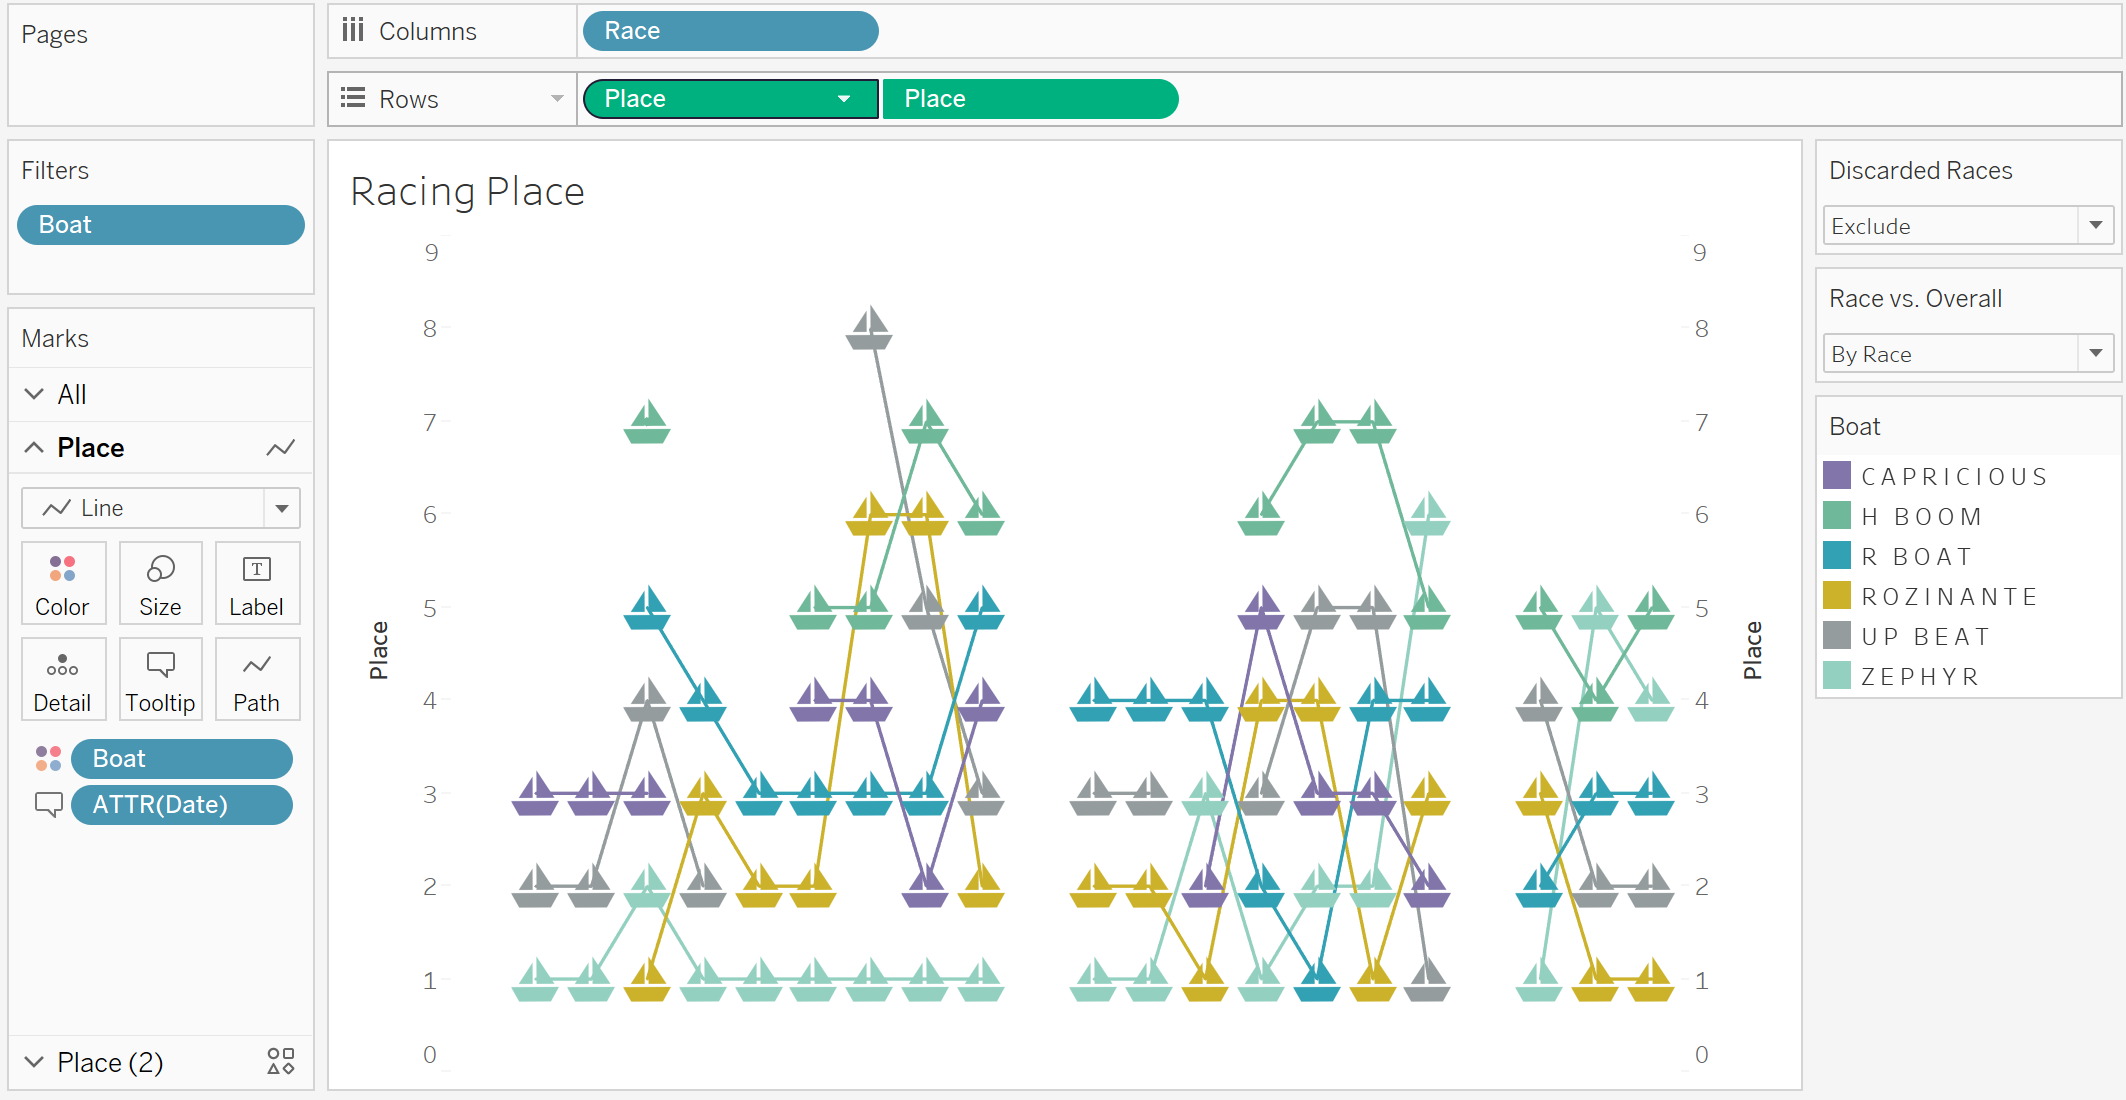Click the Race pill on Columns
Image resolution: width=2126 pixels, height=1100 pixels.
729,30
